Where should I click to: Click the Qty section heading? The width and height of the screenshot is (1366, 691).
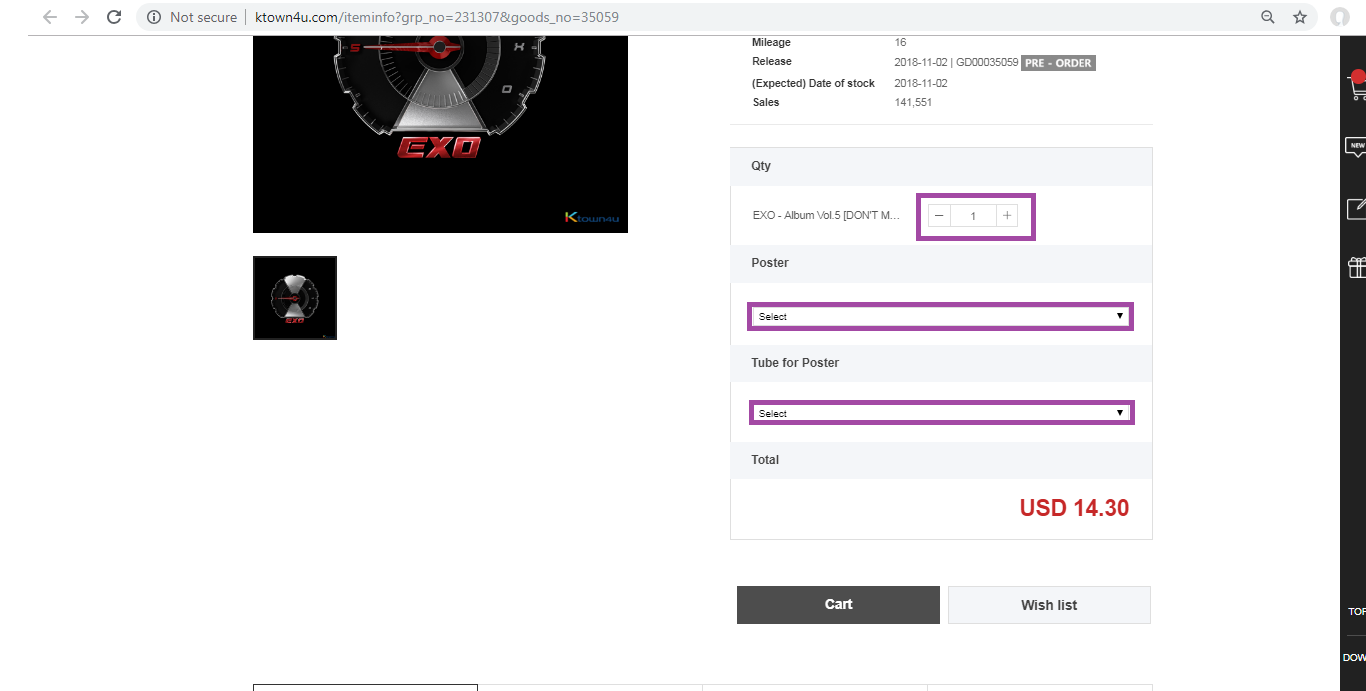click(x=761, y=166)
